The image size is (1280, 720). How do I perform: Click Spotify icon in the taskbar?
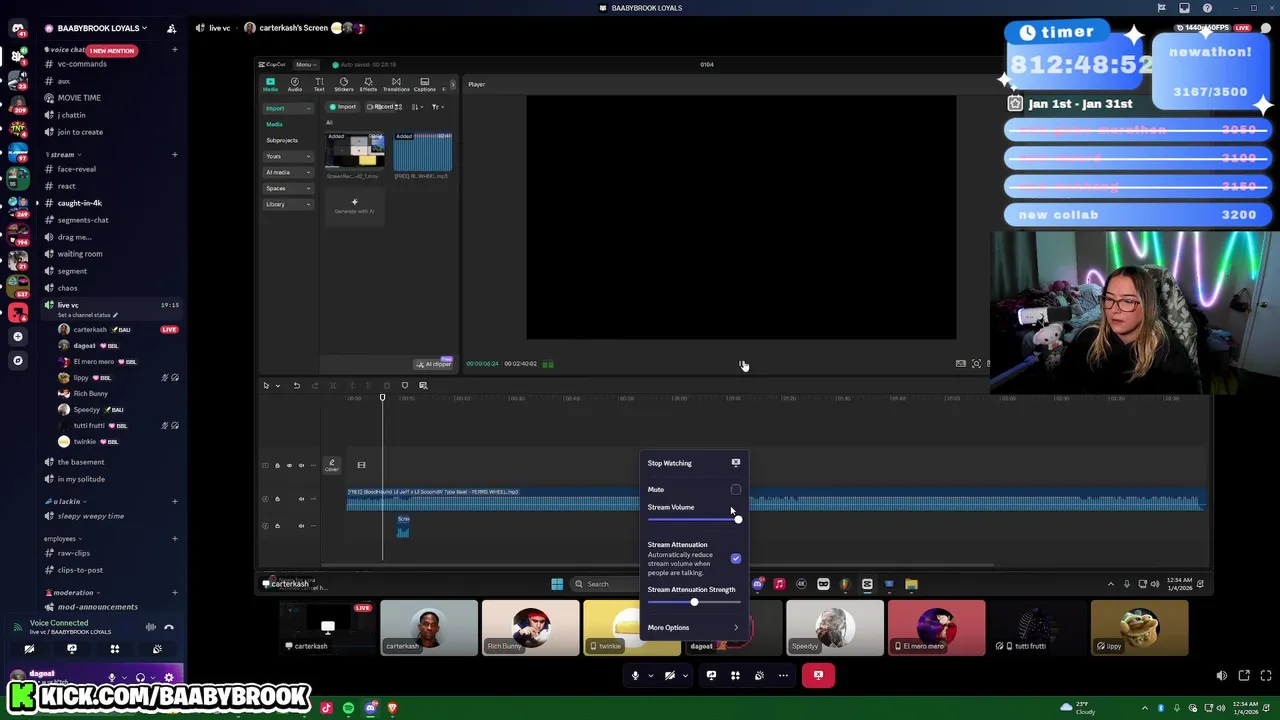pos(348,708)
